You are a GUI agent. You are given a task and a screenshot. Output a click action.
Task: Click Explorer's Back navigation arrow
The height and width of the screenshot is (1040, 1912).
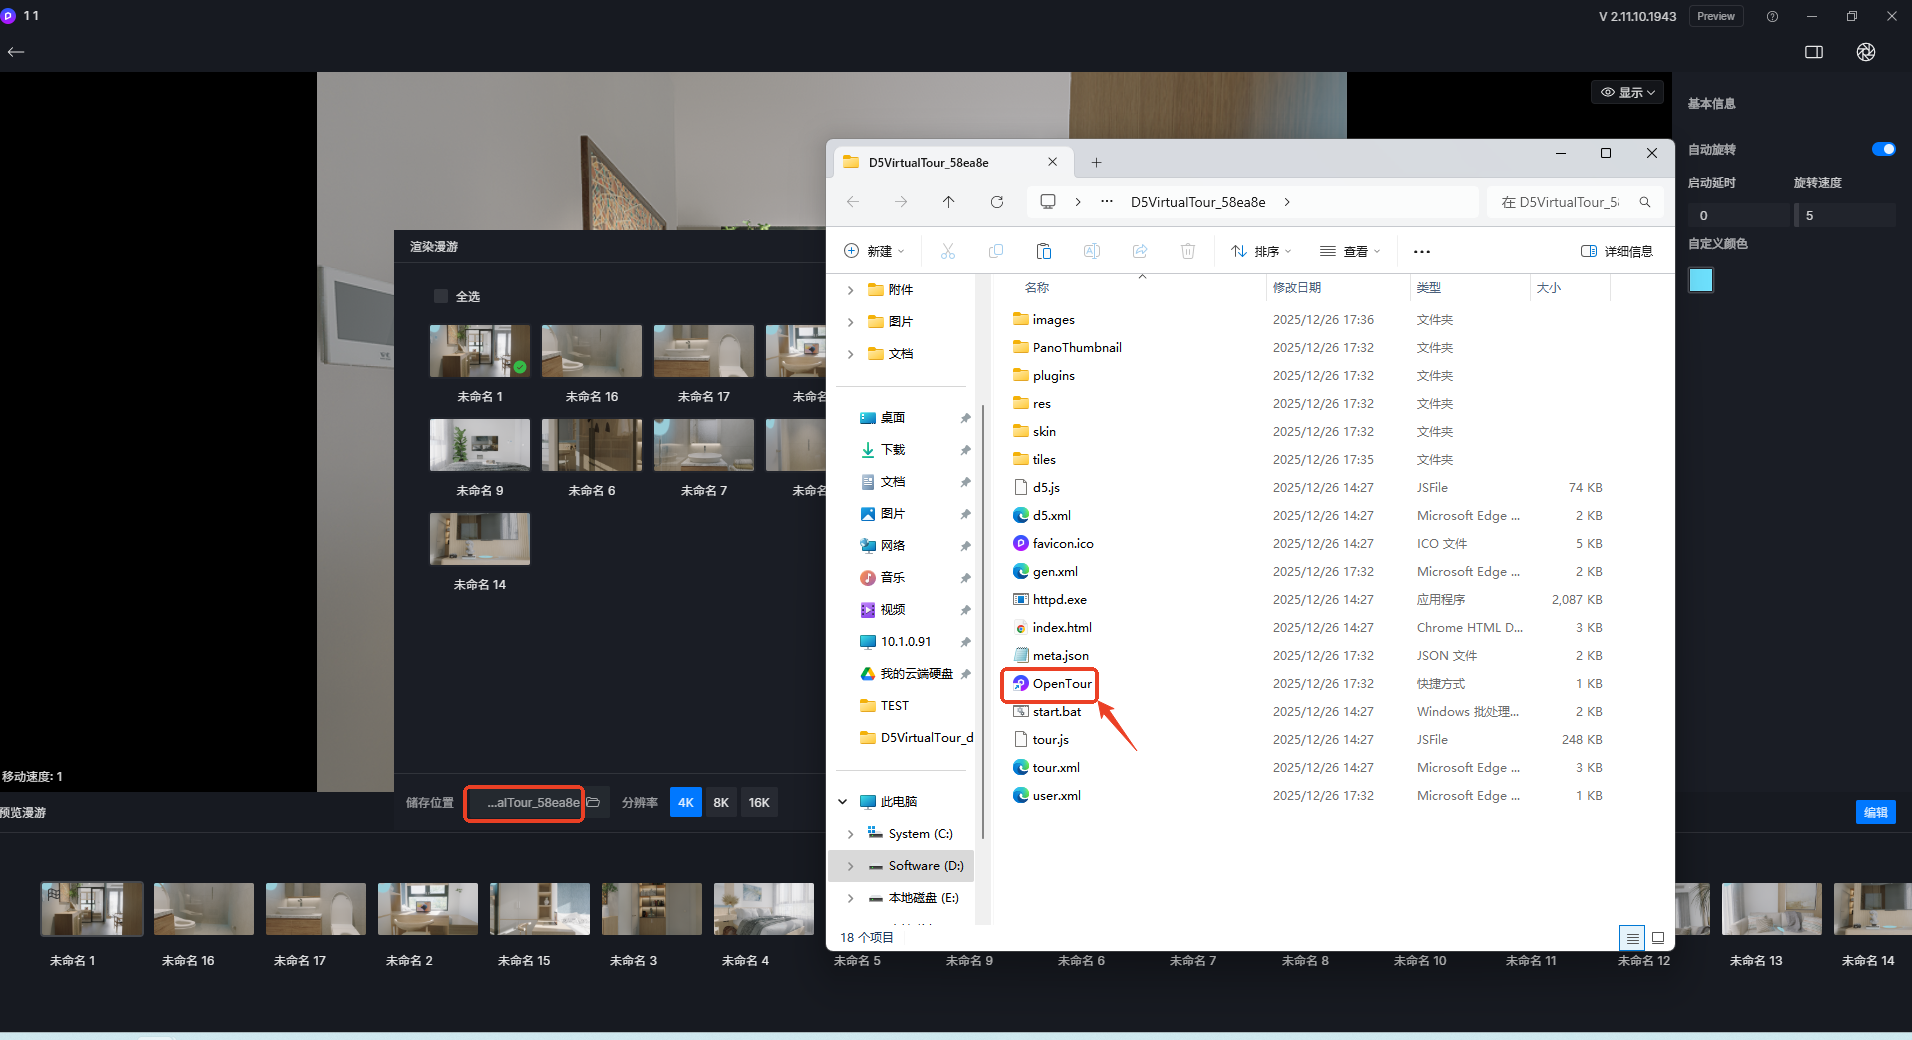pos(853,202)
